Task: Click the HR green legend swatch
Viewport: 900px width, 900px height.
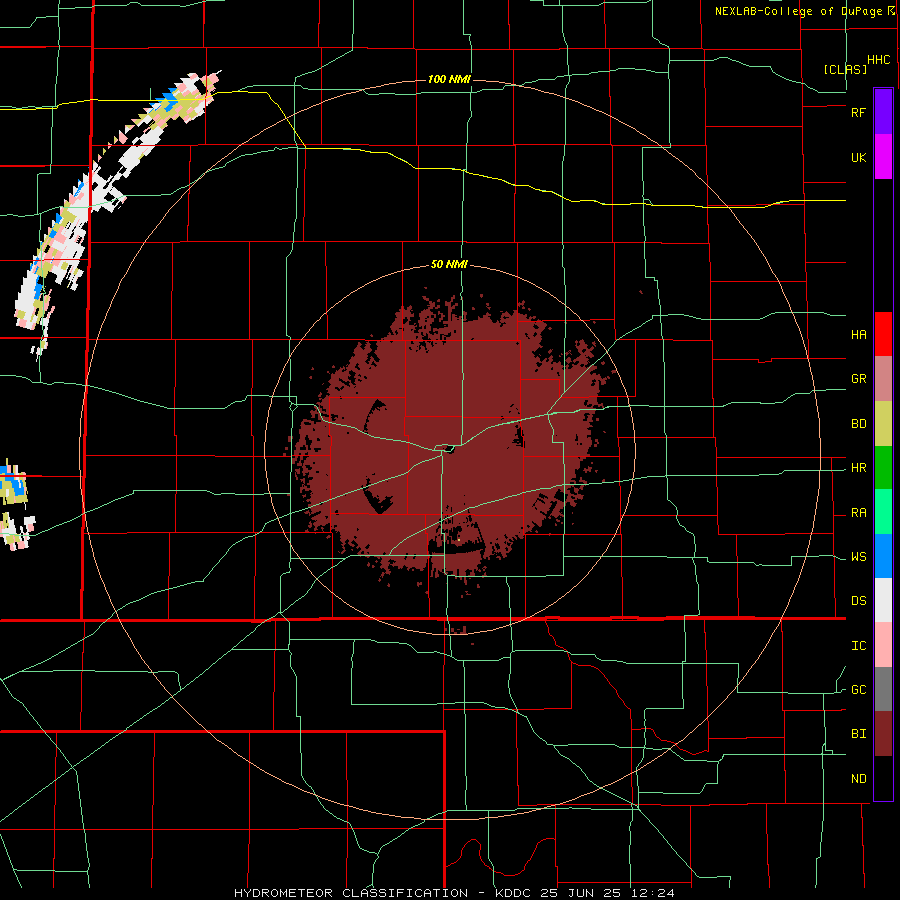Action: [883, 468]
